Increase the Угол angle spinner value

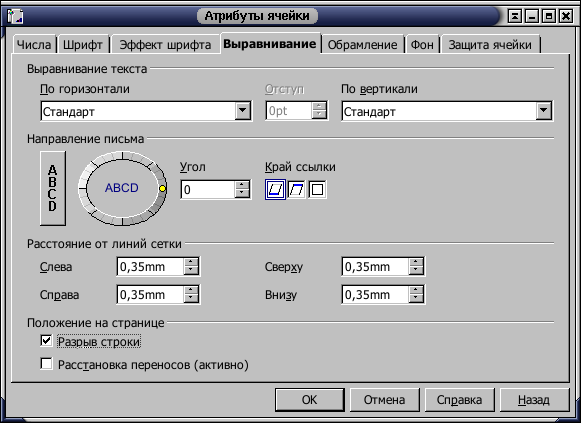coord(242,185)
